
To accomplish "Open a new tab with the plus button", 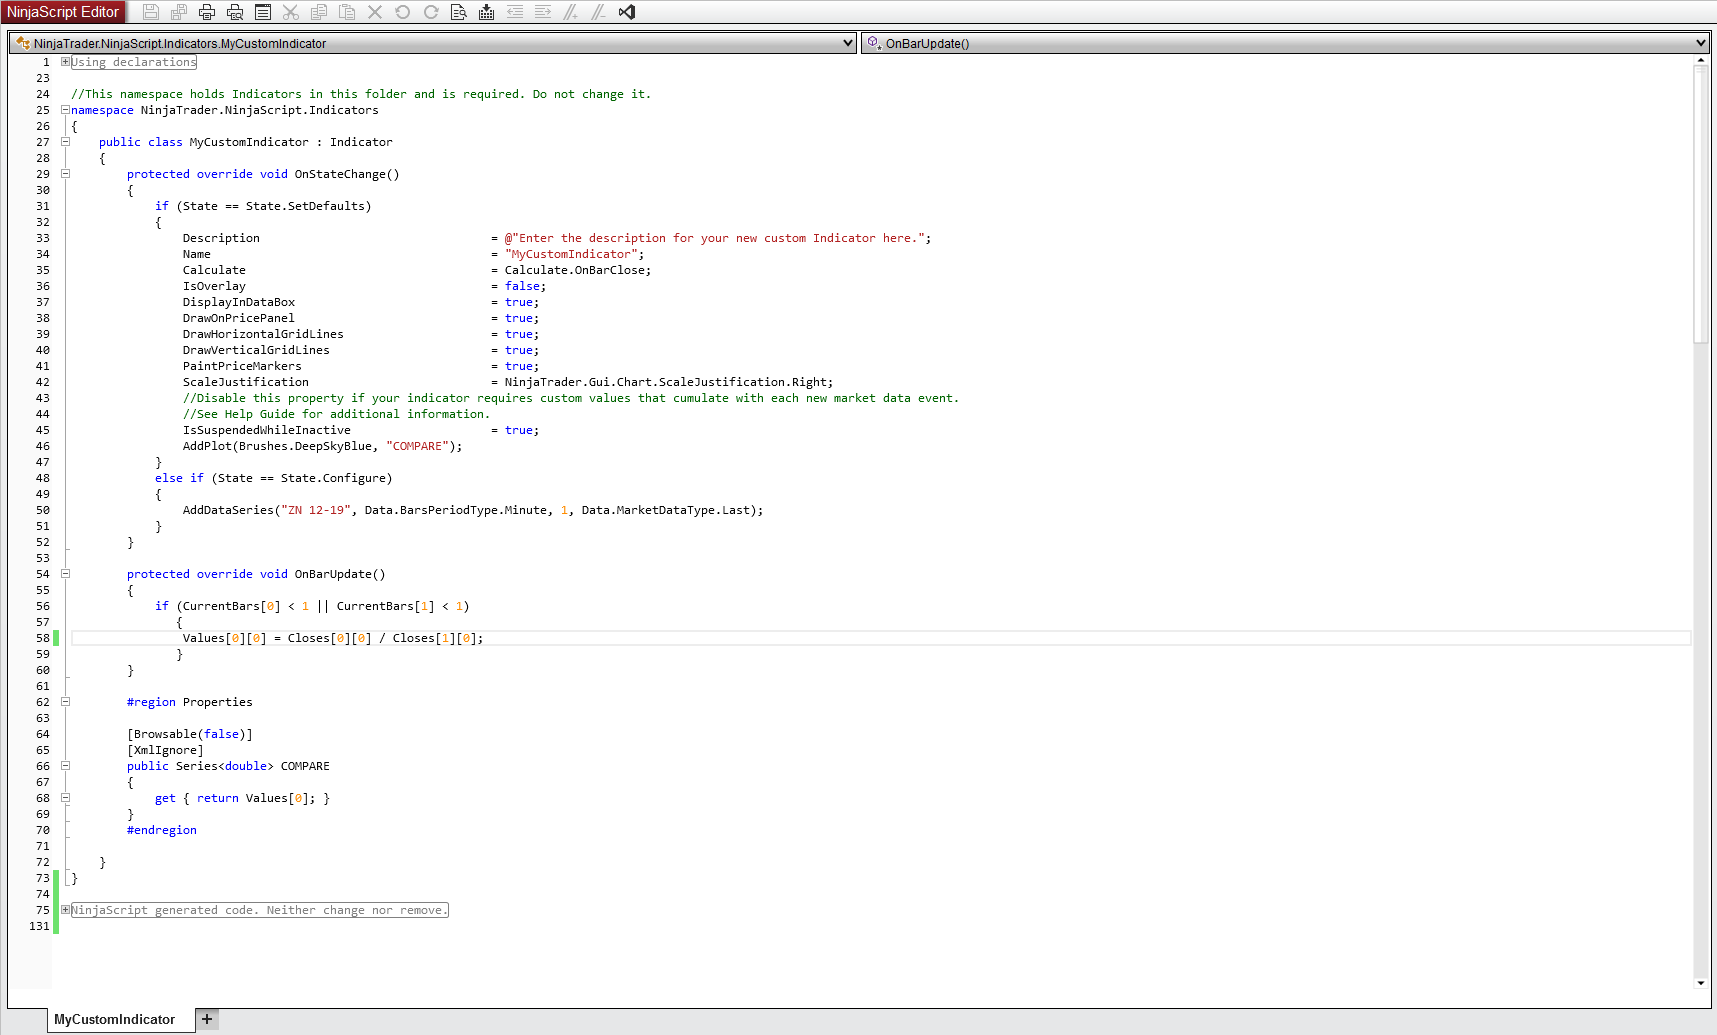I will tap(207, 1019).
